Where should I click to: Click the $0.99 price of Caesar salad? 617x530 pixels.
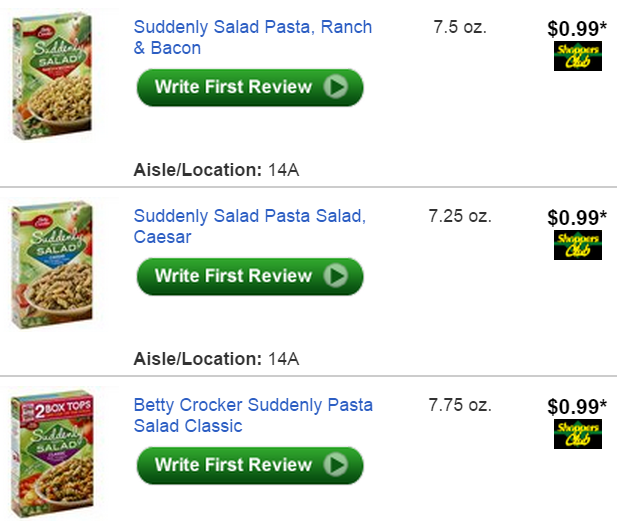pyautogui.click(x=577, y=217)
